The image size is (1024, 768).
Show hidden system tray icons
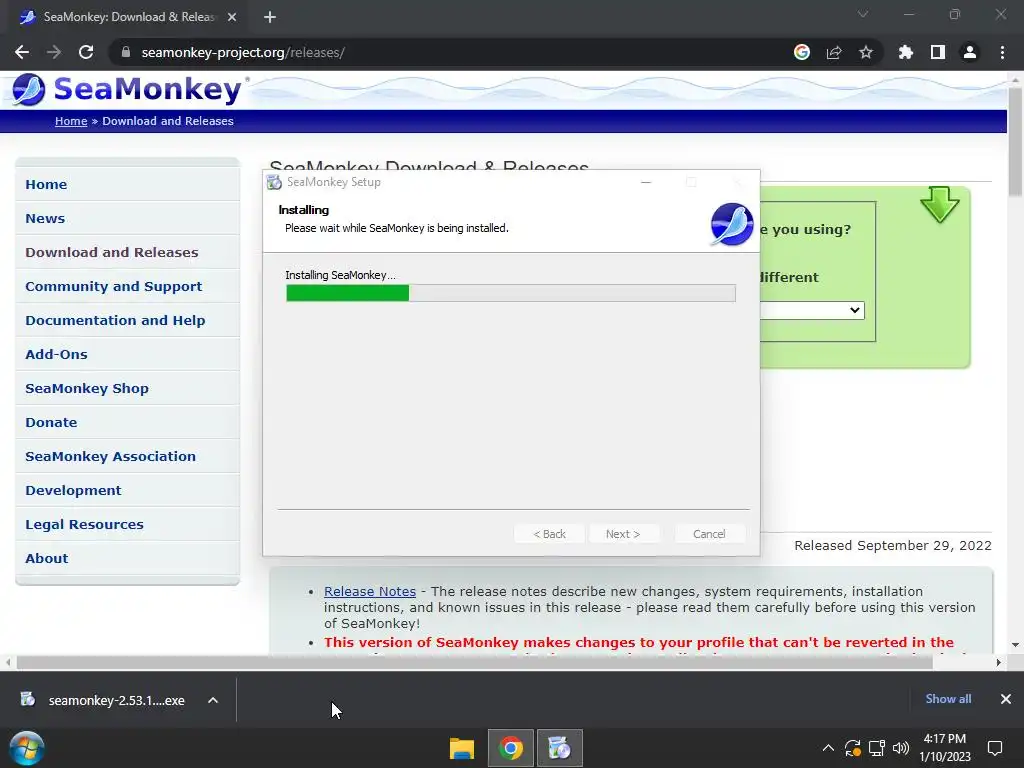click(x=828, y=748)
